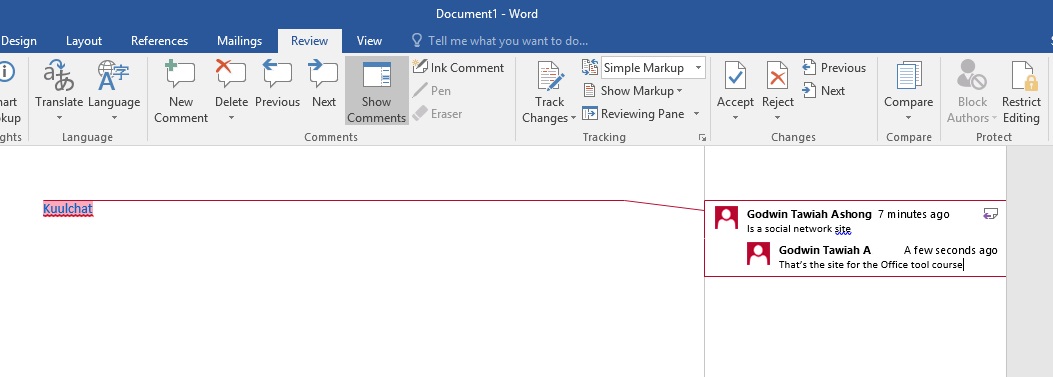Click the Block Authors icon

[x=972, y=75]
